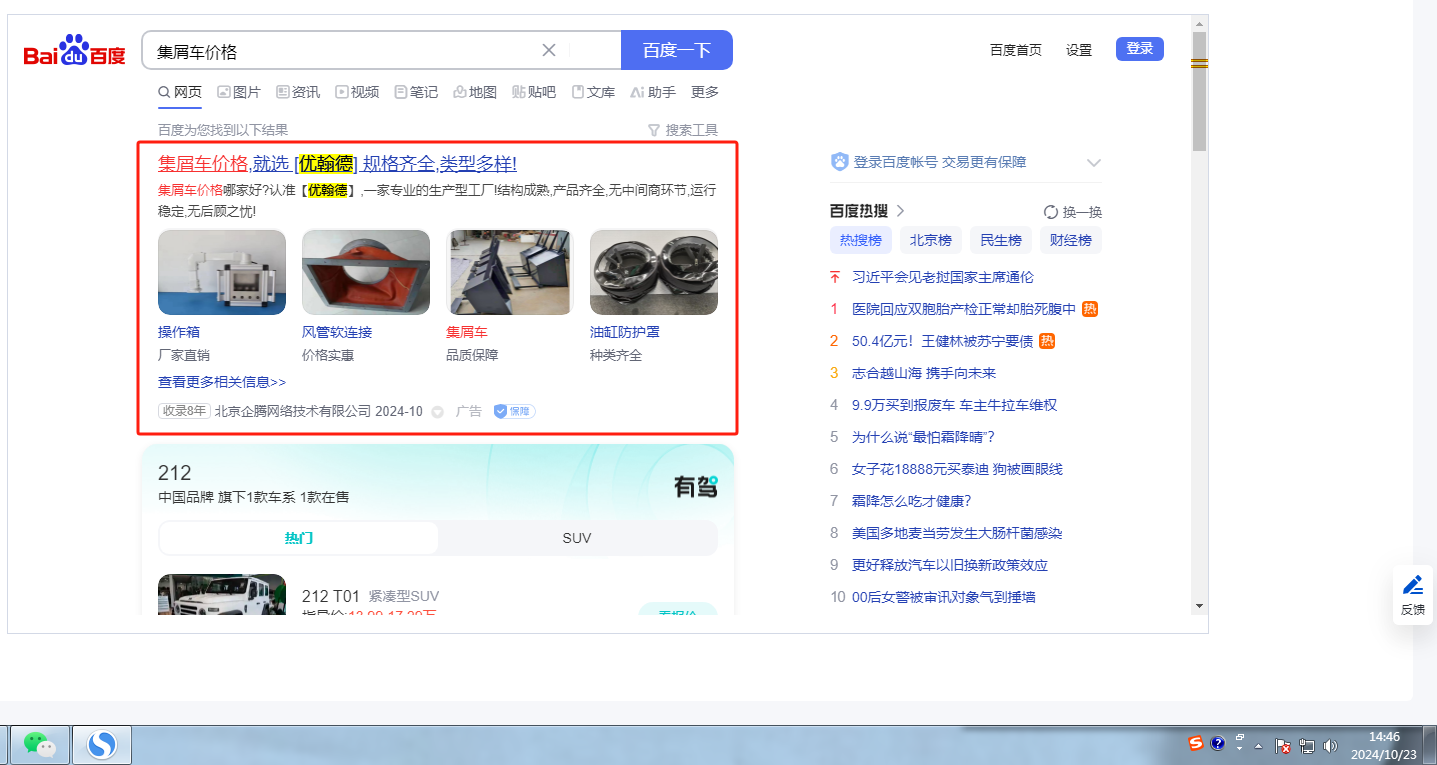Expand the ad info dropdown arrow
This screenshot has height=765, width=1437.
click(x=437, y=412)
